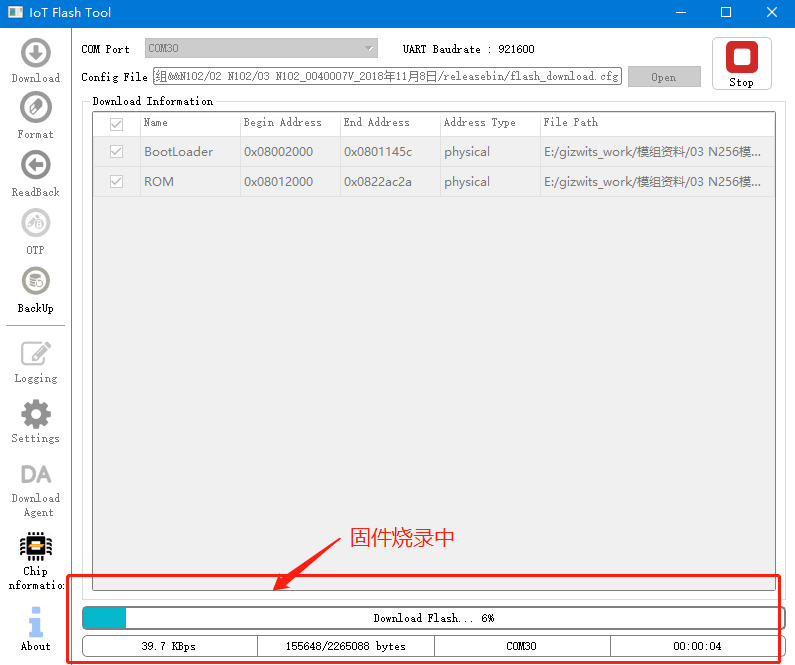This screenshot has width=795, height=665.
Task: Click the OTP sidebar icon
Action: (35, 230)
